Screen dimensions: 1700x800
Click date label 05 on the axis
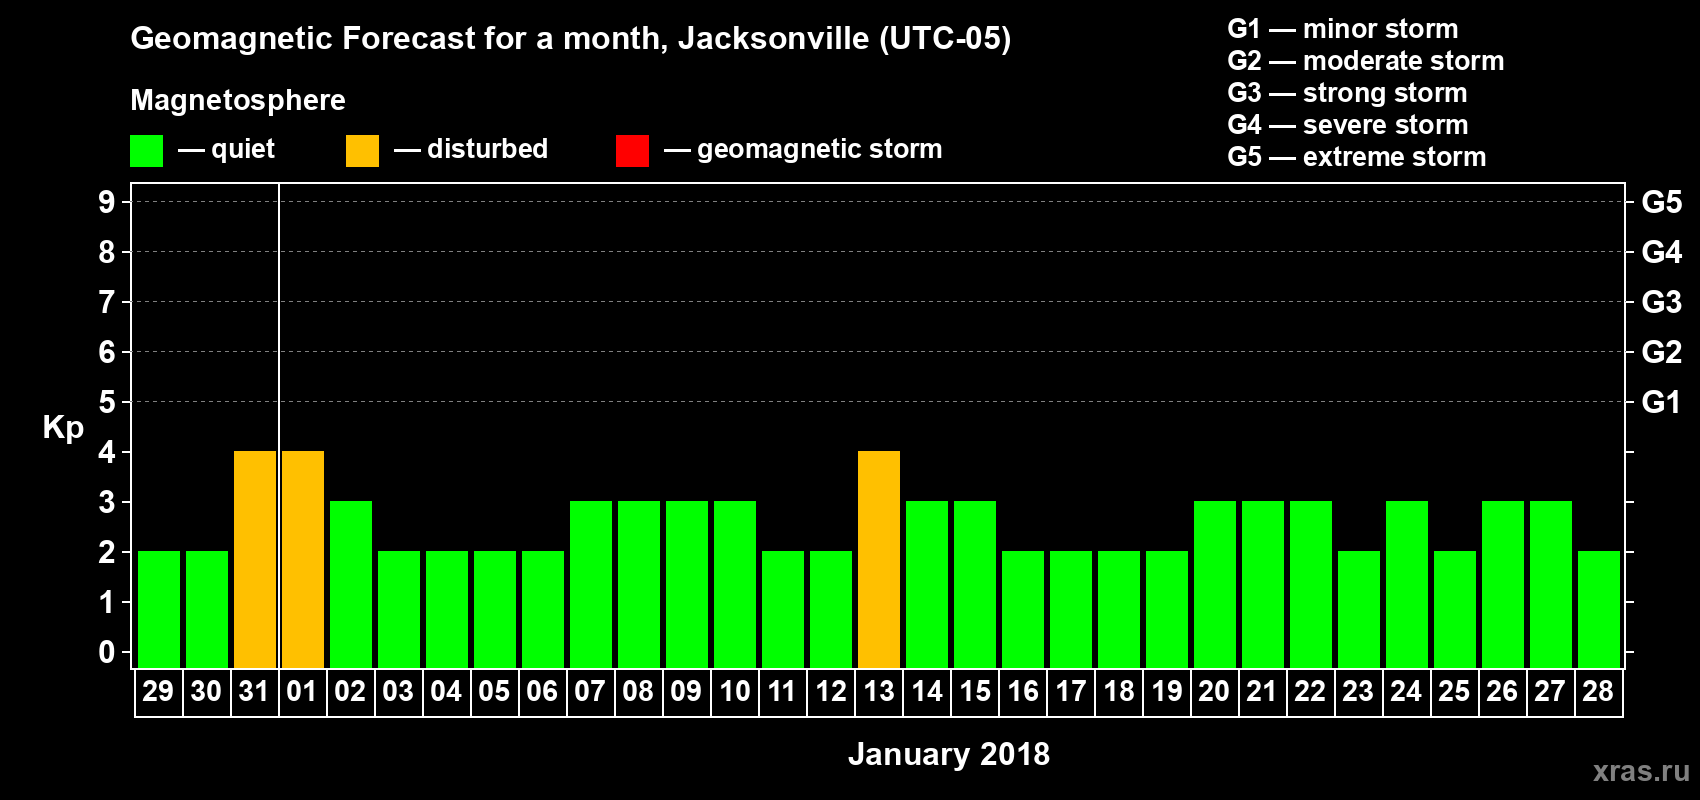pos(494,691)
